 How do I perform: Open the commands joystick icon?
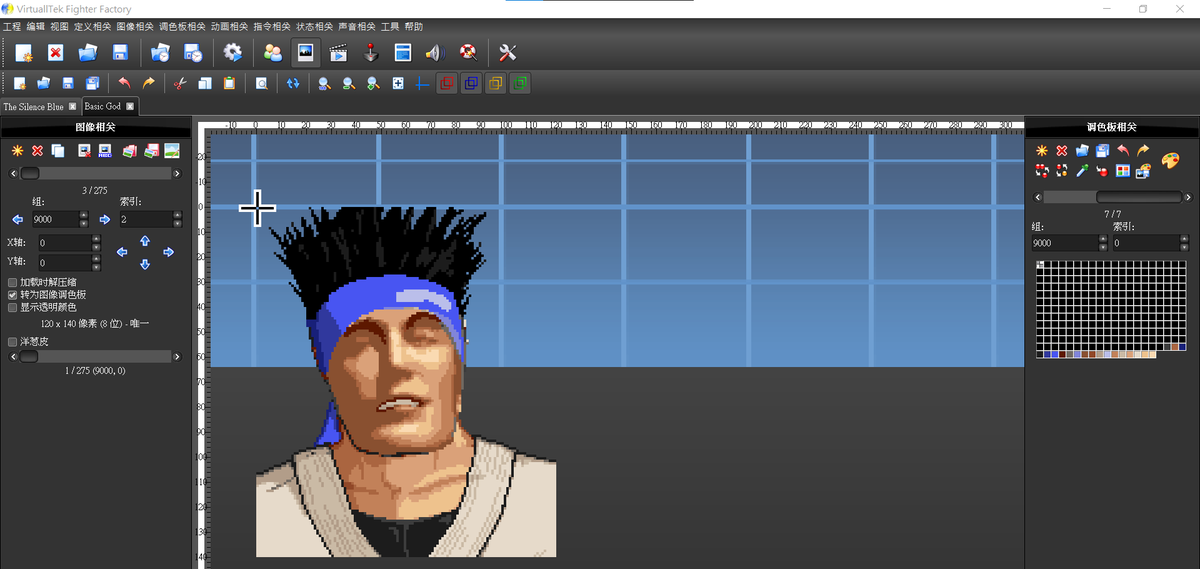tap(370, 53)
